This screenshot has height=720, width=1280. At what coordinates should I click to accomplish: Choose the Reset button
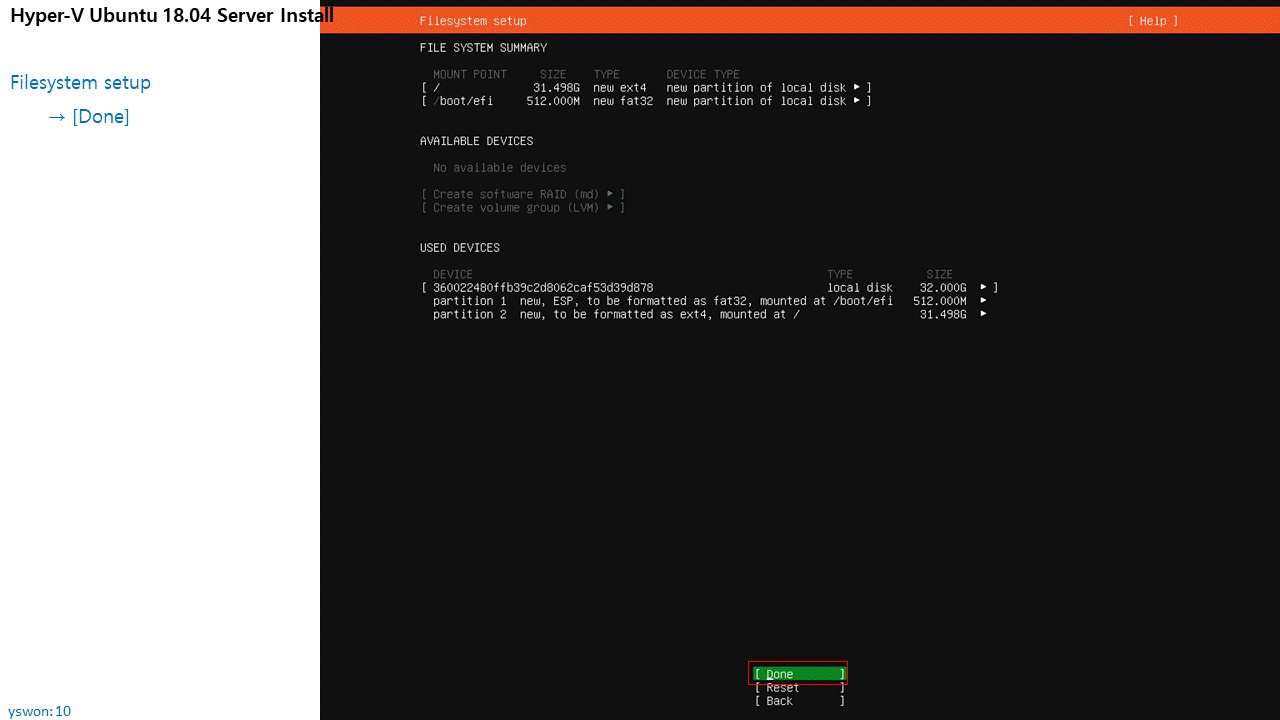[799, 688]
